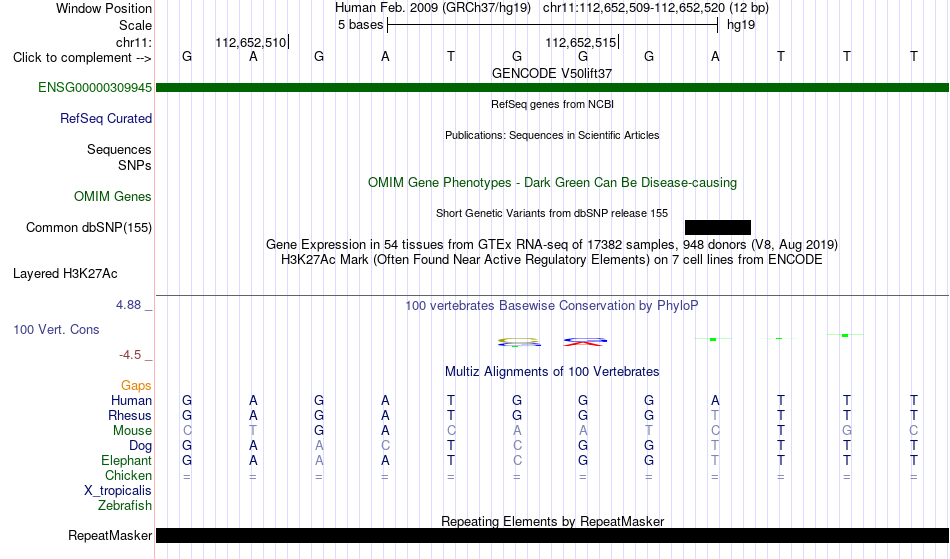Viewport: 950px width, 559px height.
Task: Click the 112,652,515 position marker
Action: [x=581, y=43]
